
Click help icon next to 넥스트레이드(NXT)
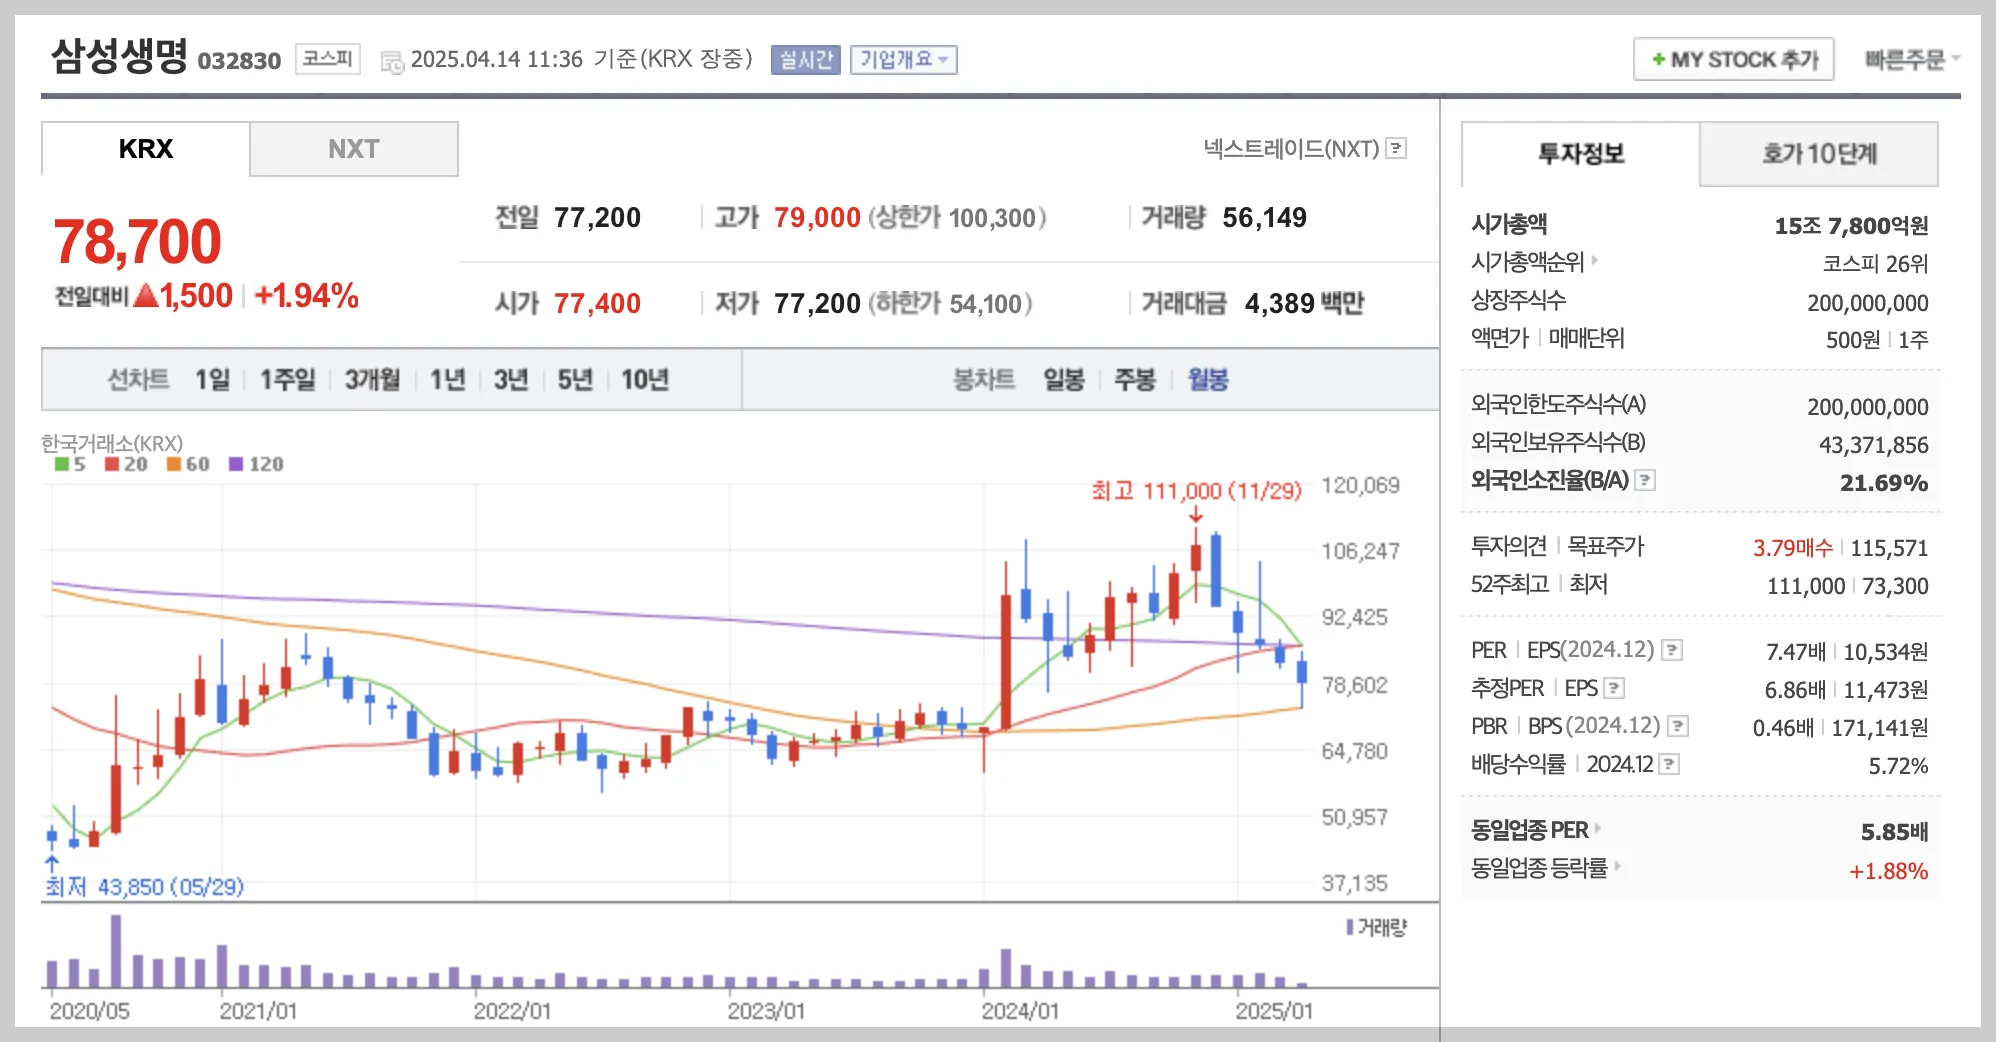[x=1397, y=149]
